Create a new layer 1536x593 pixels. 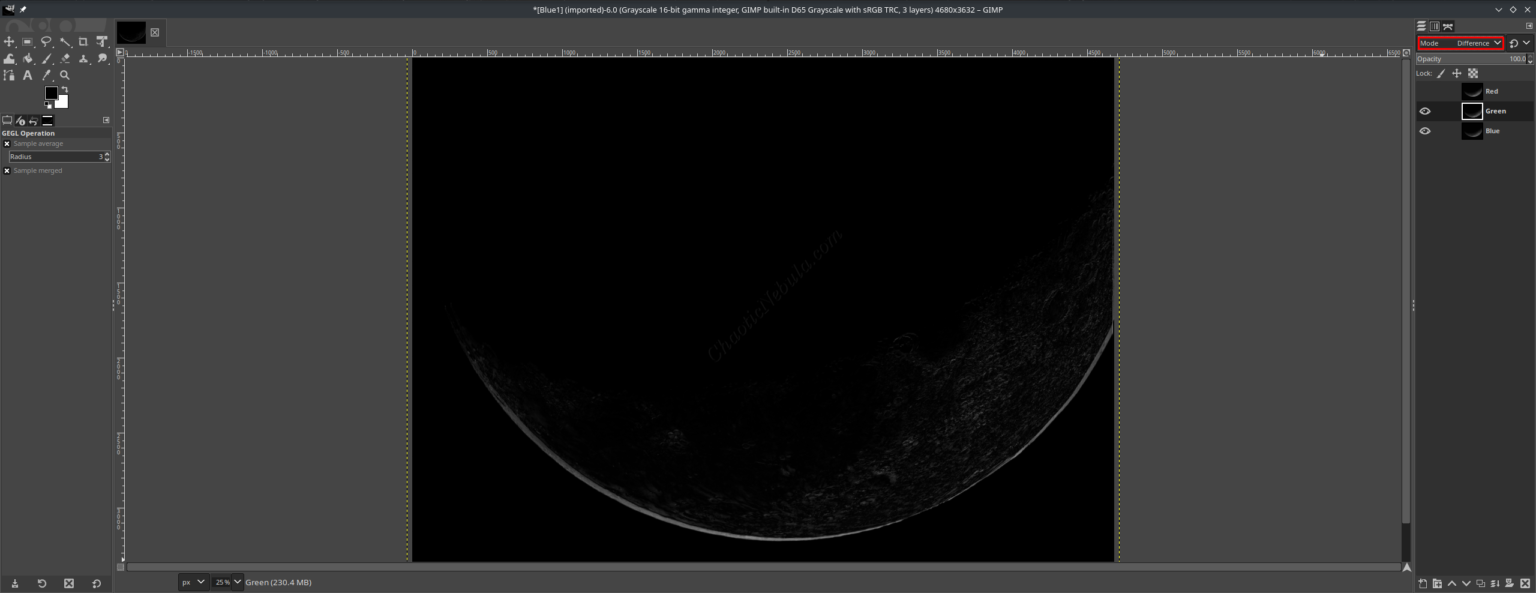pyautogui.click(x=1422, y=583)
